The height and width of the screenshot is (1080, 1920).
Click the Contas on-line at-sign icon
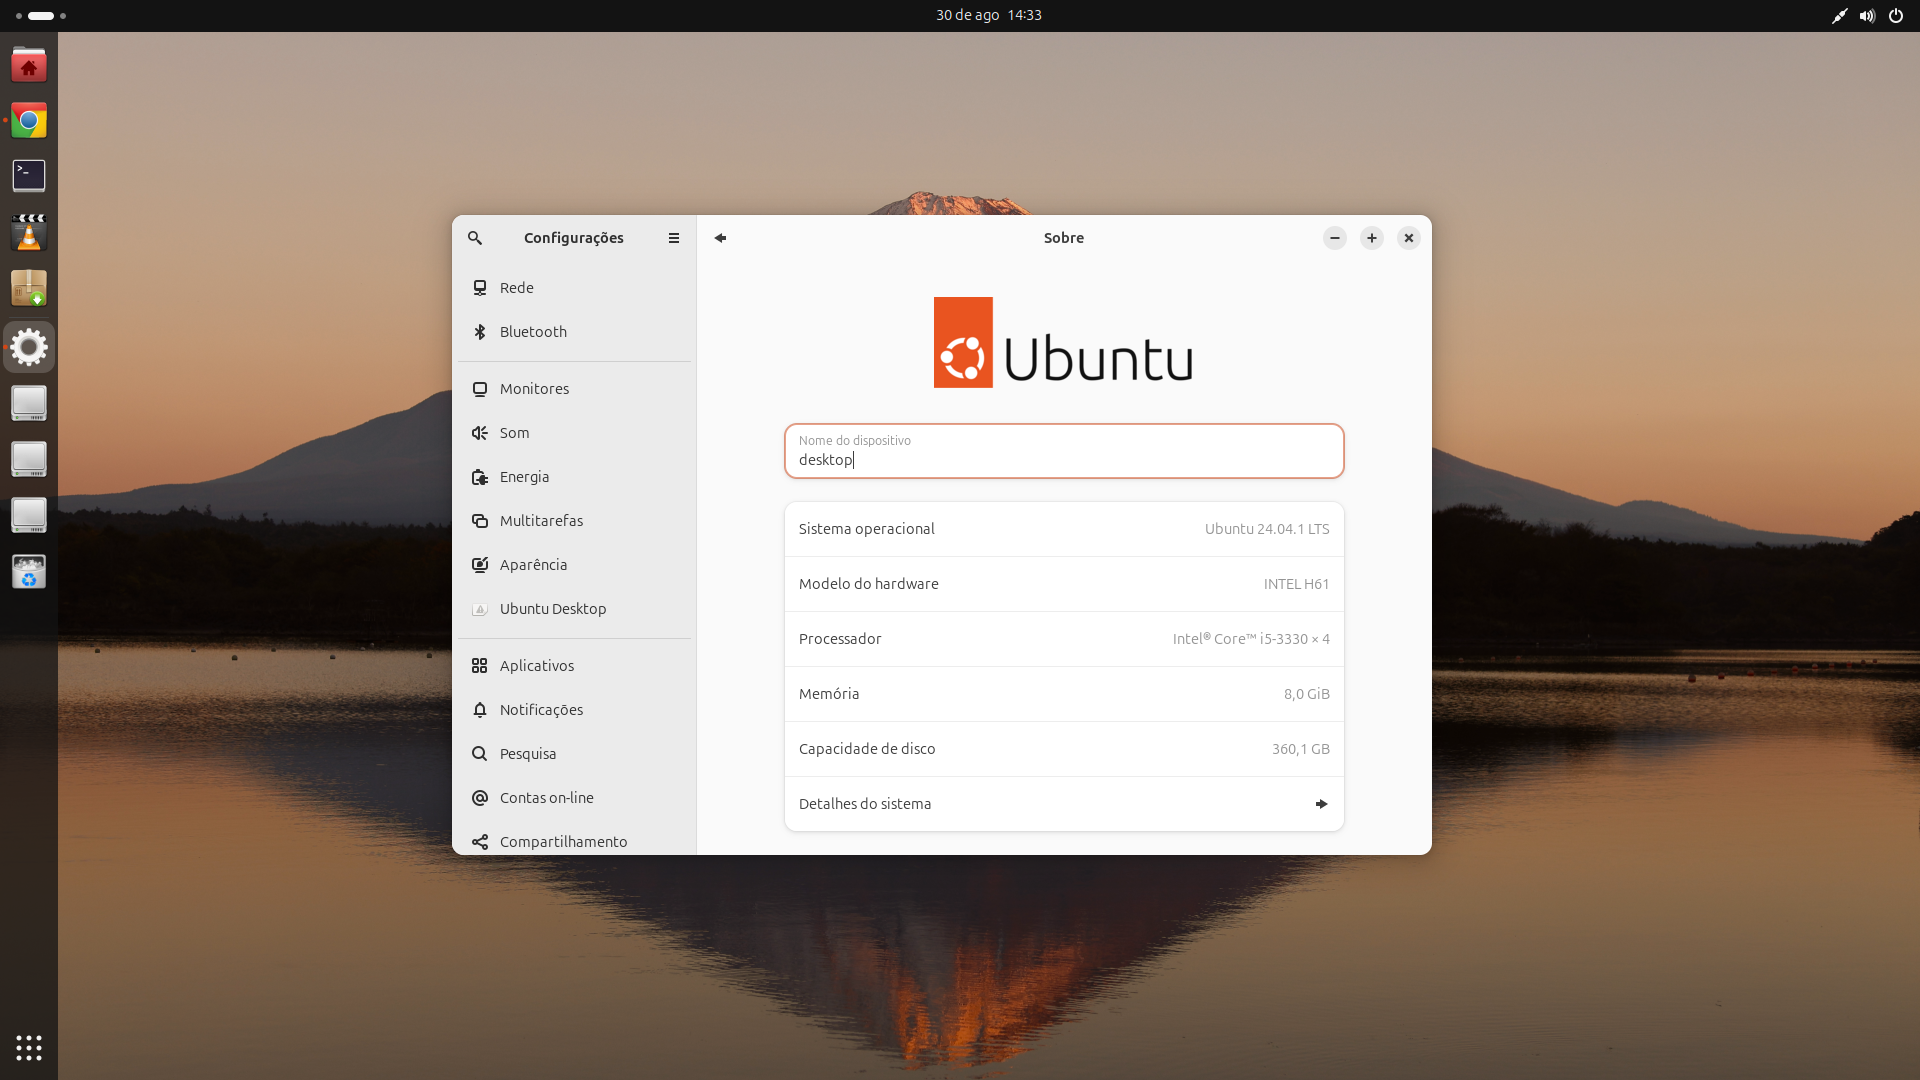point(480,798)
